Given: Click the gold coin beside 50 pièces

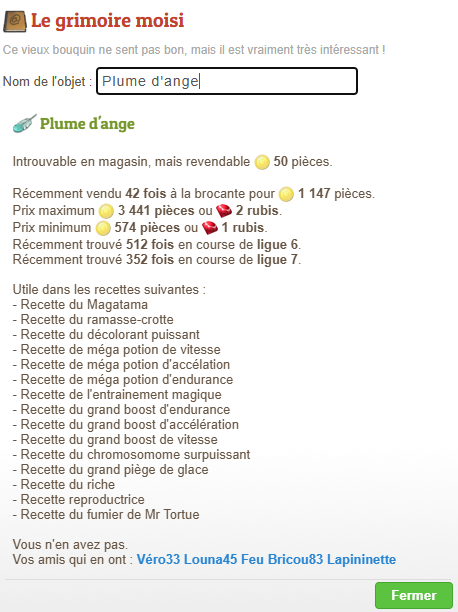Looking at the screenshot, I should [x=262, y=162].
